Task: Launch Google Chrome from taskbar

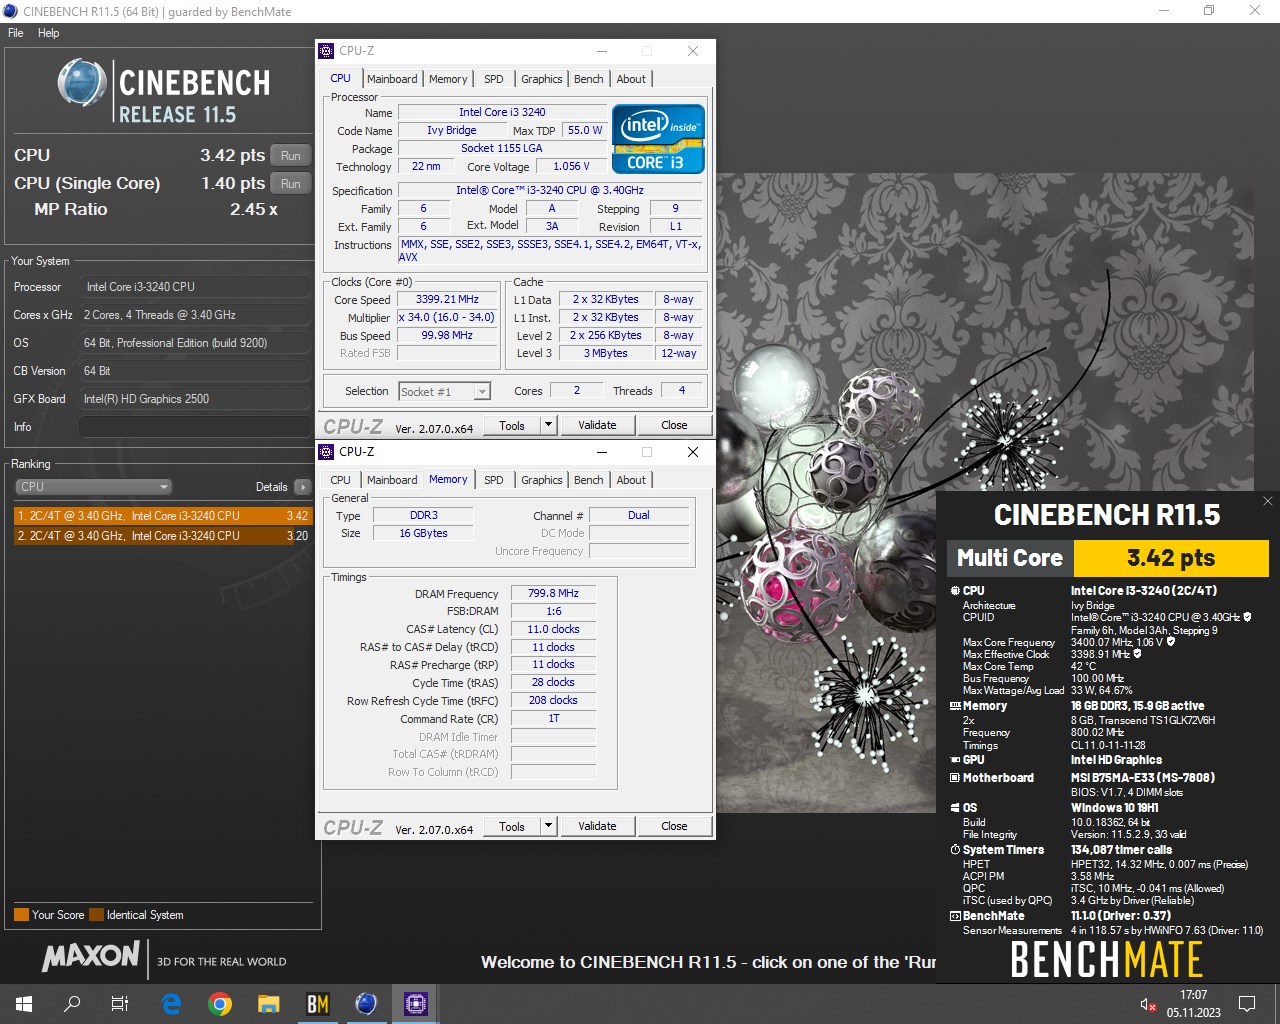Action: point(220,1004)
